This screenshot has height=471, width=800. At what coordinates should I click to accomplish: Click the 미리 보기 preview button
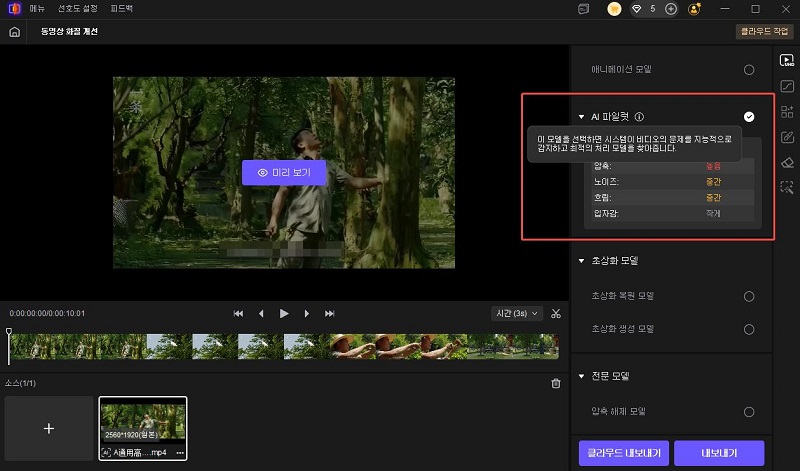284,172
